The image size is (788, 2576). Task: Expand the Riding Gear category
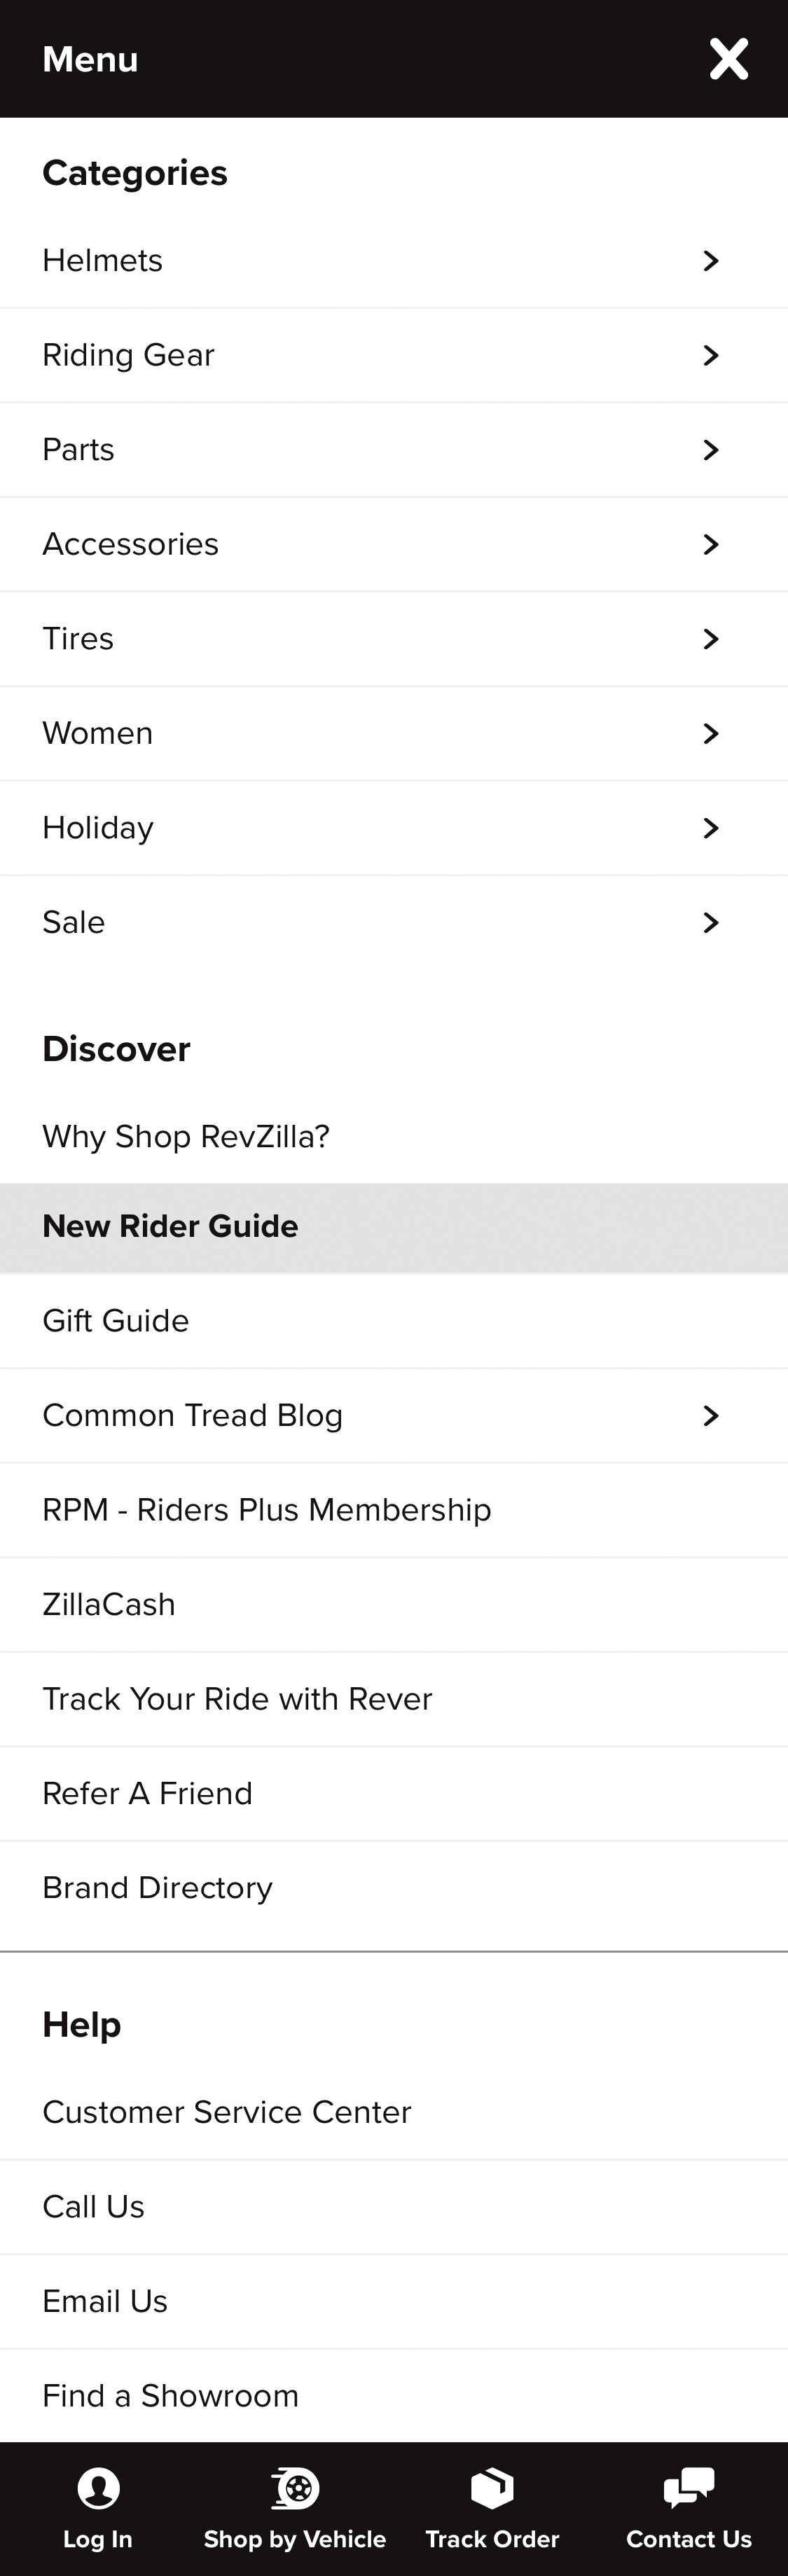coord(710,355)
